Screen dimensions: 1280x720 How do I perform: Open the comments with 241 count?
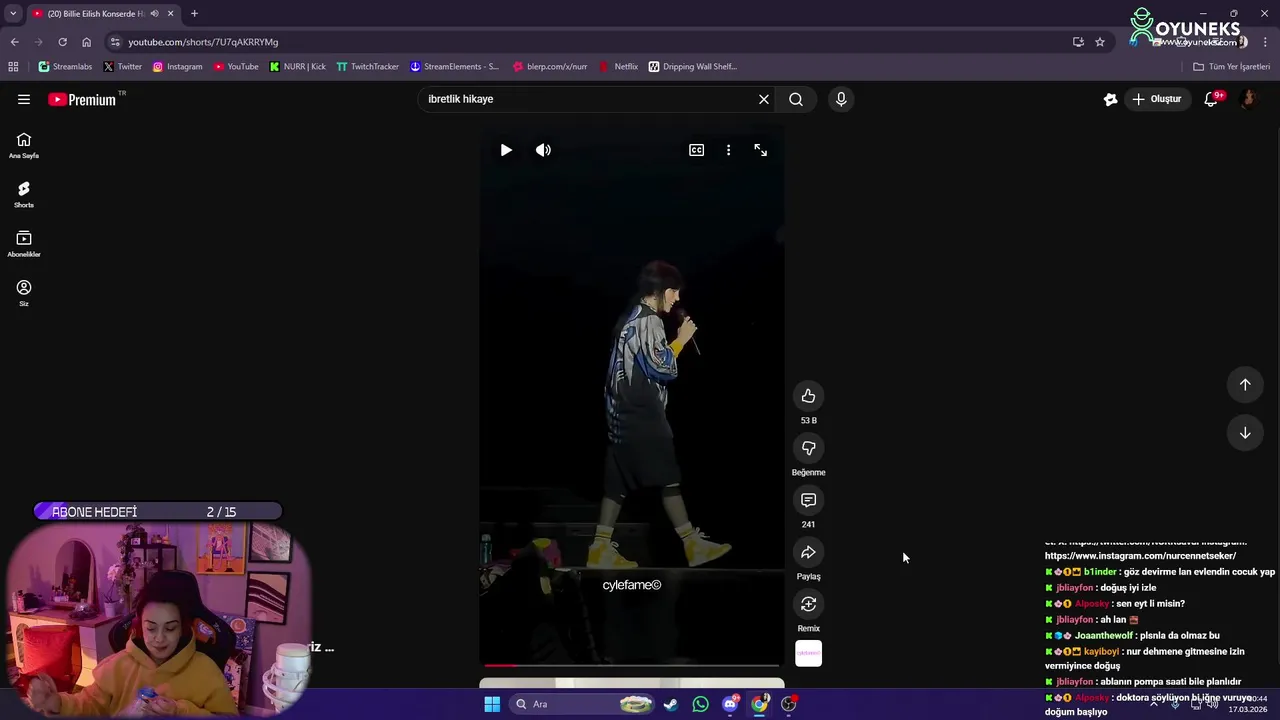coord(808,500)
